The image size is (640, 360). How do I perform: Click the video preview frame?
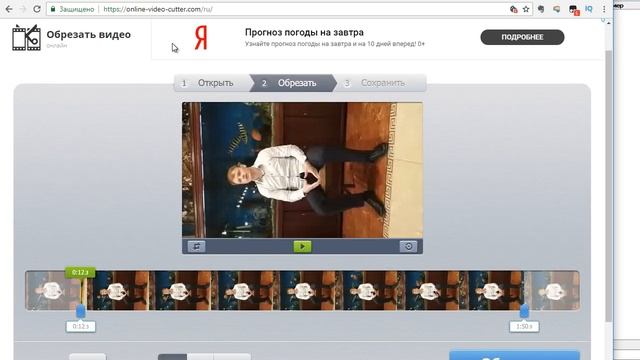(302, 170)
